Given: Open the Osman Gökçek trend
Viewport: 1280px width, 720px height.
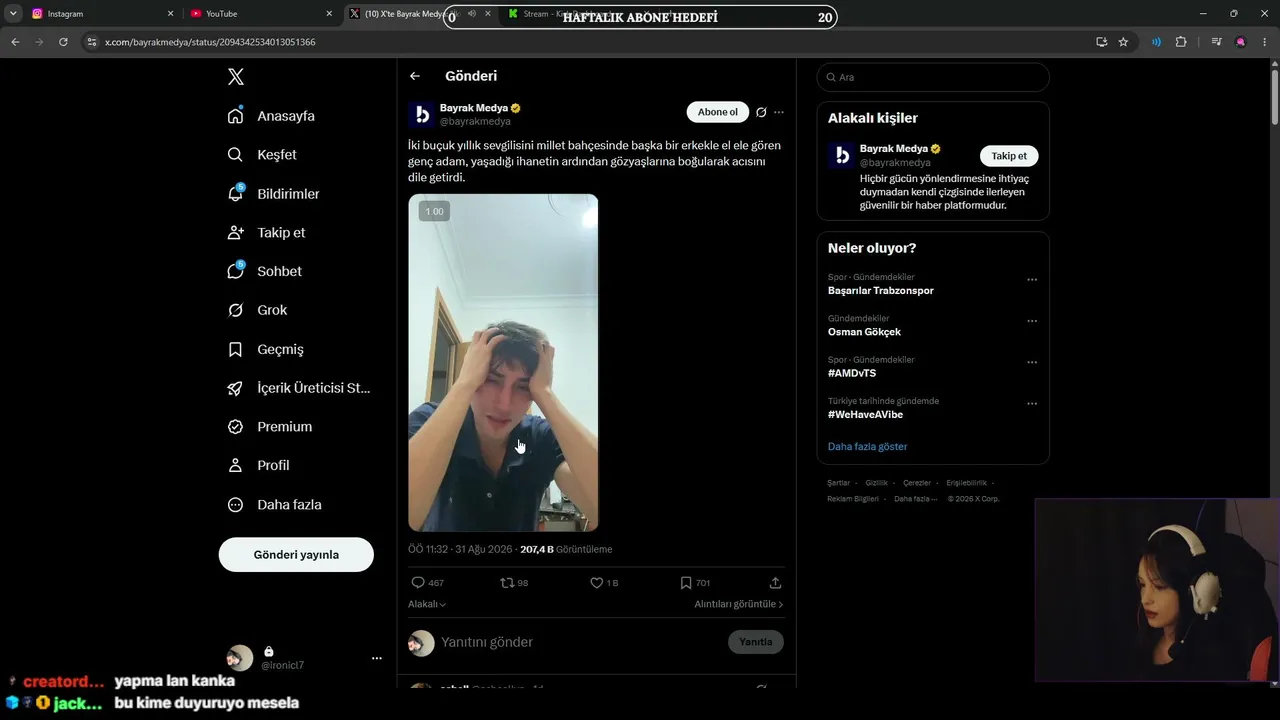Looking at the screenshot, I should pos(864,332).
